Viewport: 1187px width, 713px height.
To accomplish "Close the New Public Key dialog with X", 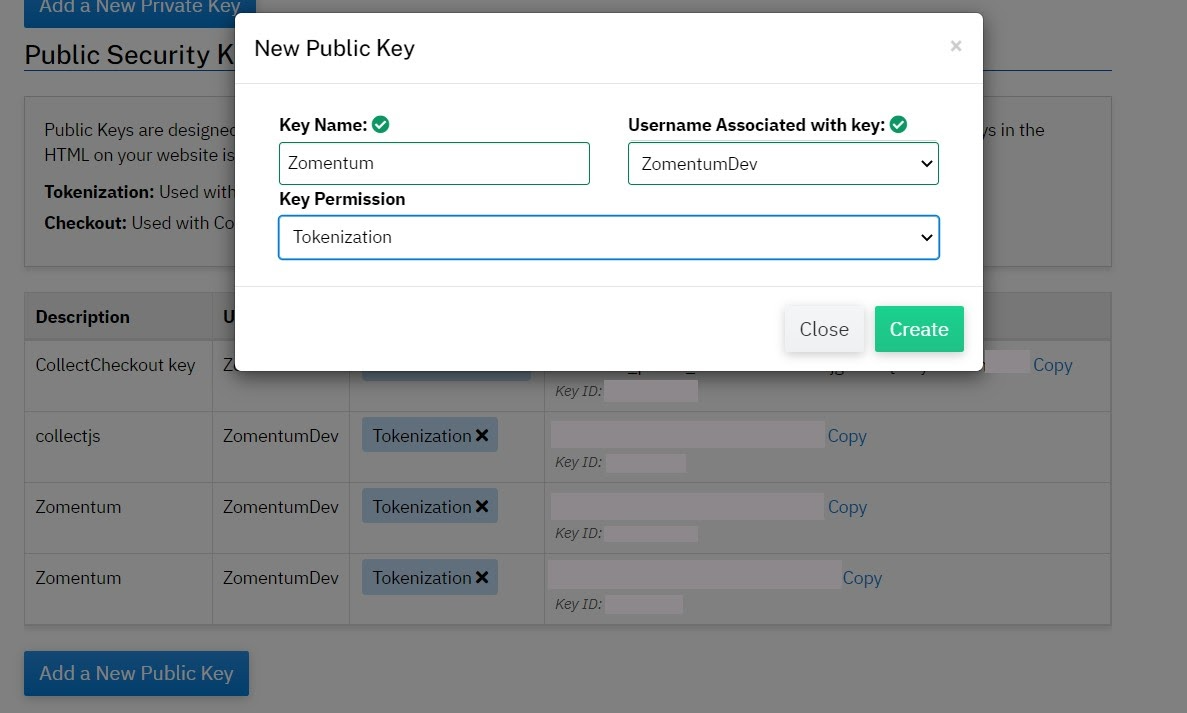I will 956,46.
